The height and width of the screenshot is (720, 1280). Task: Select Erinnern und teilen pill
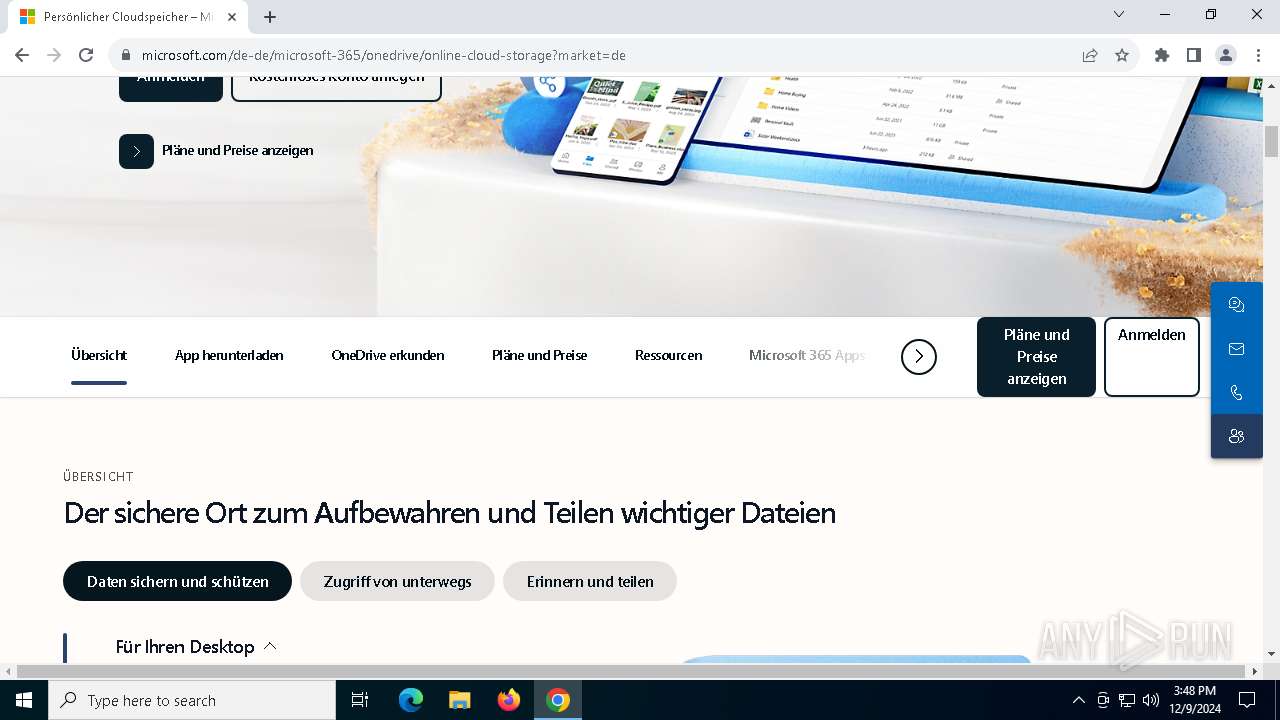coord(590,581)
